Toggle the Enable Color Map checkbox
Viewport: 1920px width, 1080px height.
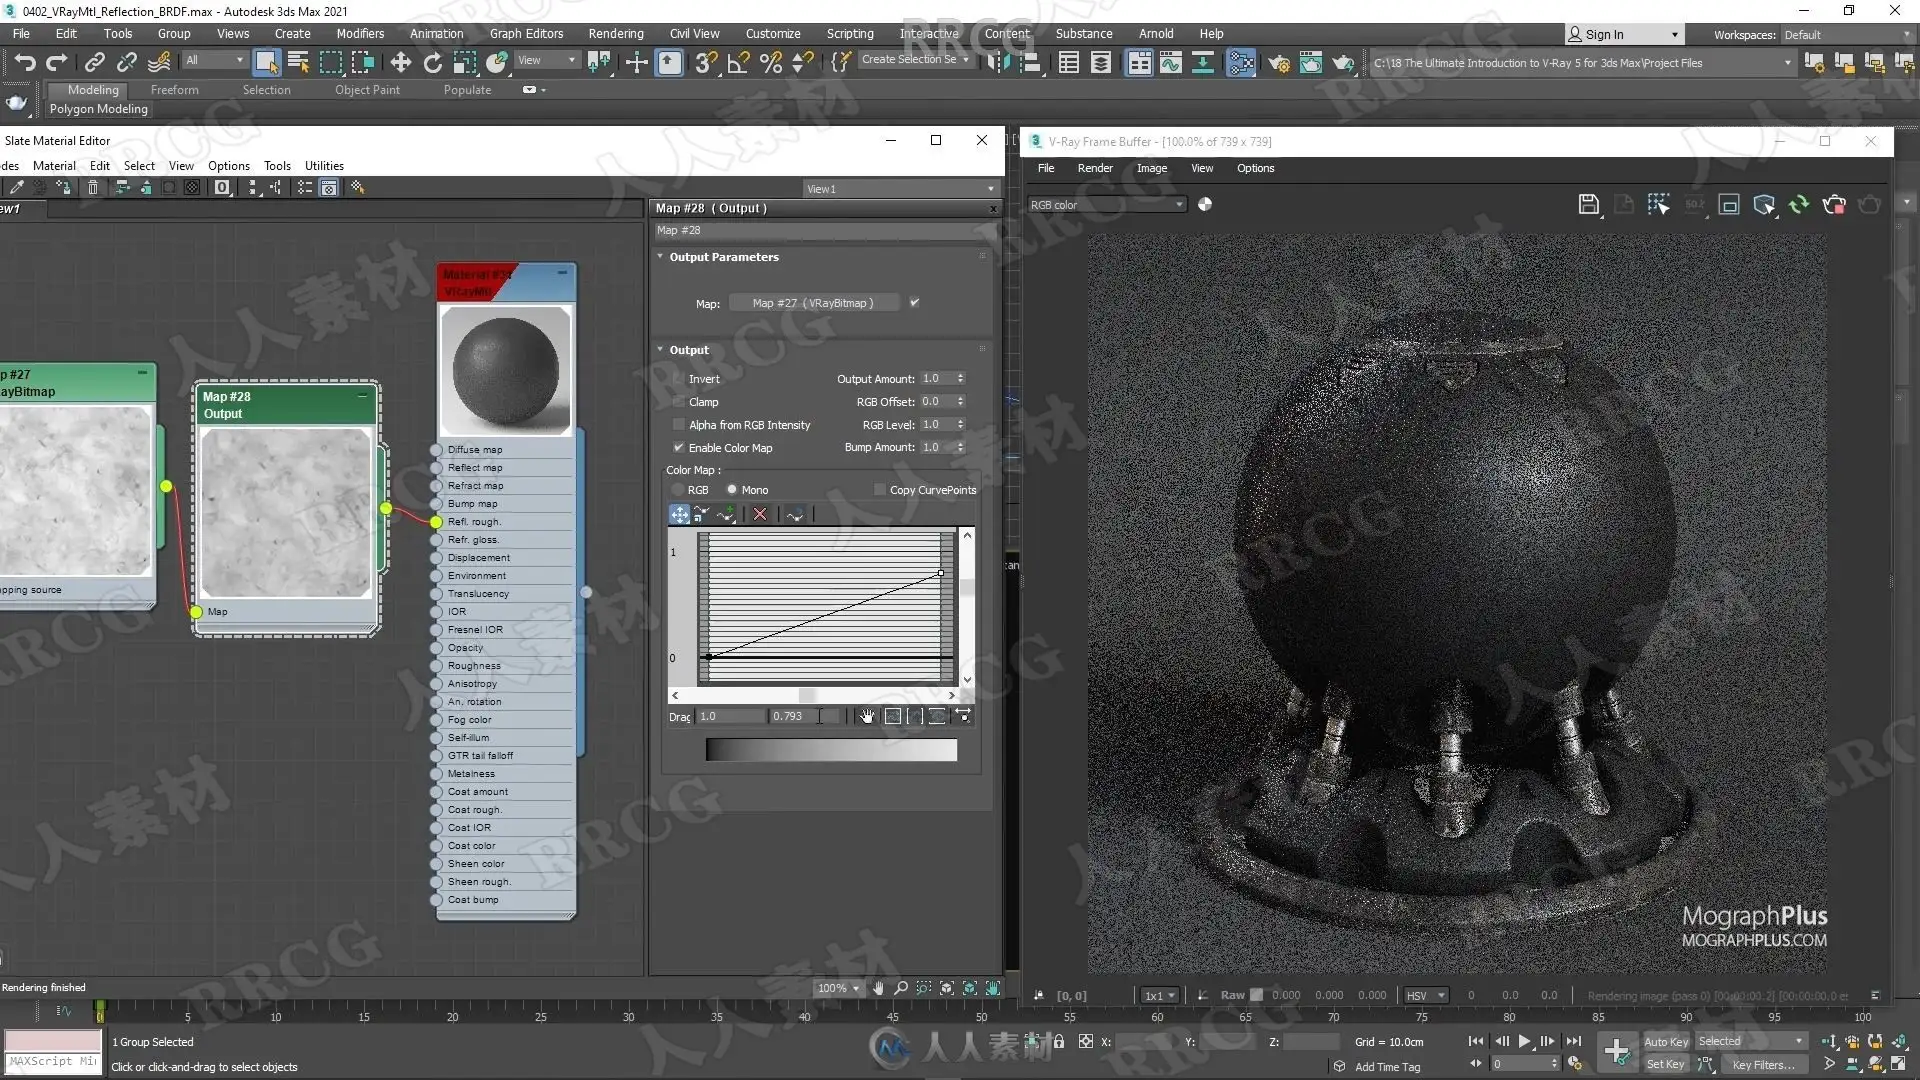(x=680, y=448)
